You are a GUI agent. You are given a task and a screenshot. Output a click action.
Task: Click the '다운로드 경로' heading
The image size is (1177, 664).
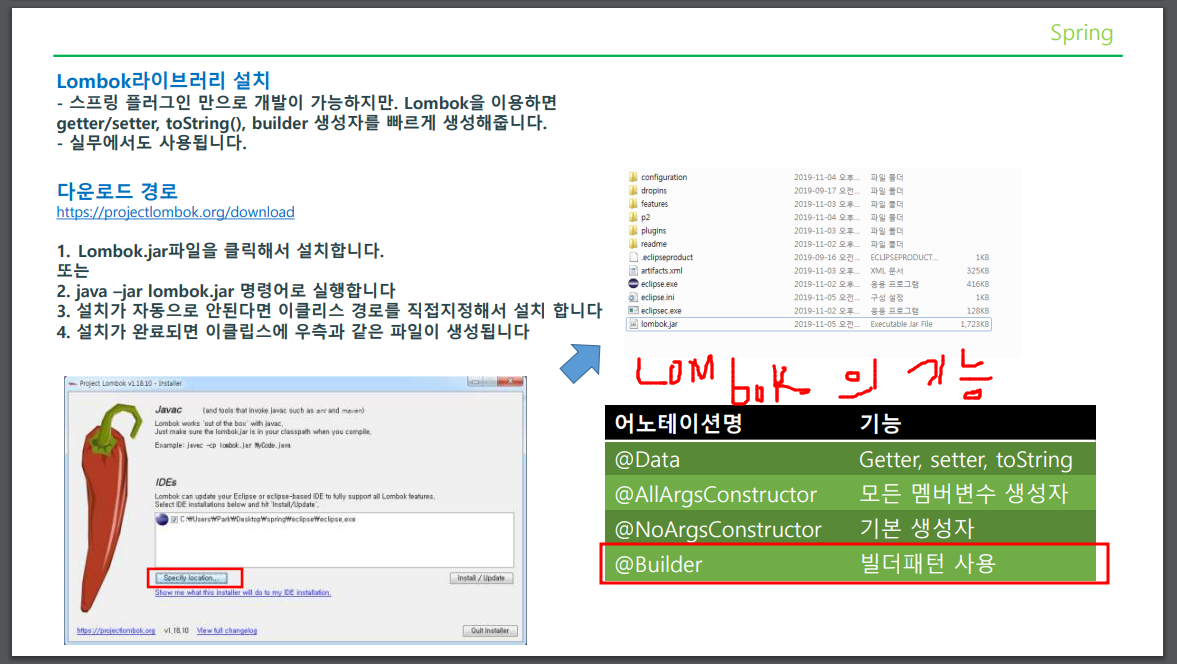[117, 191]
